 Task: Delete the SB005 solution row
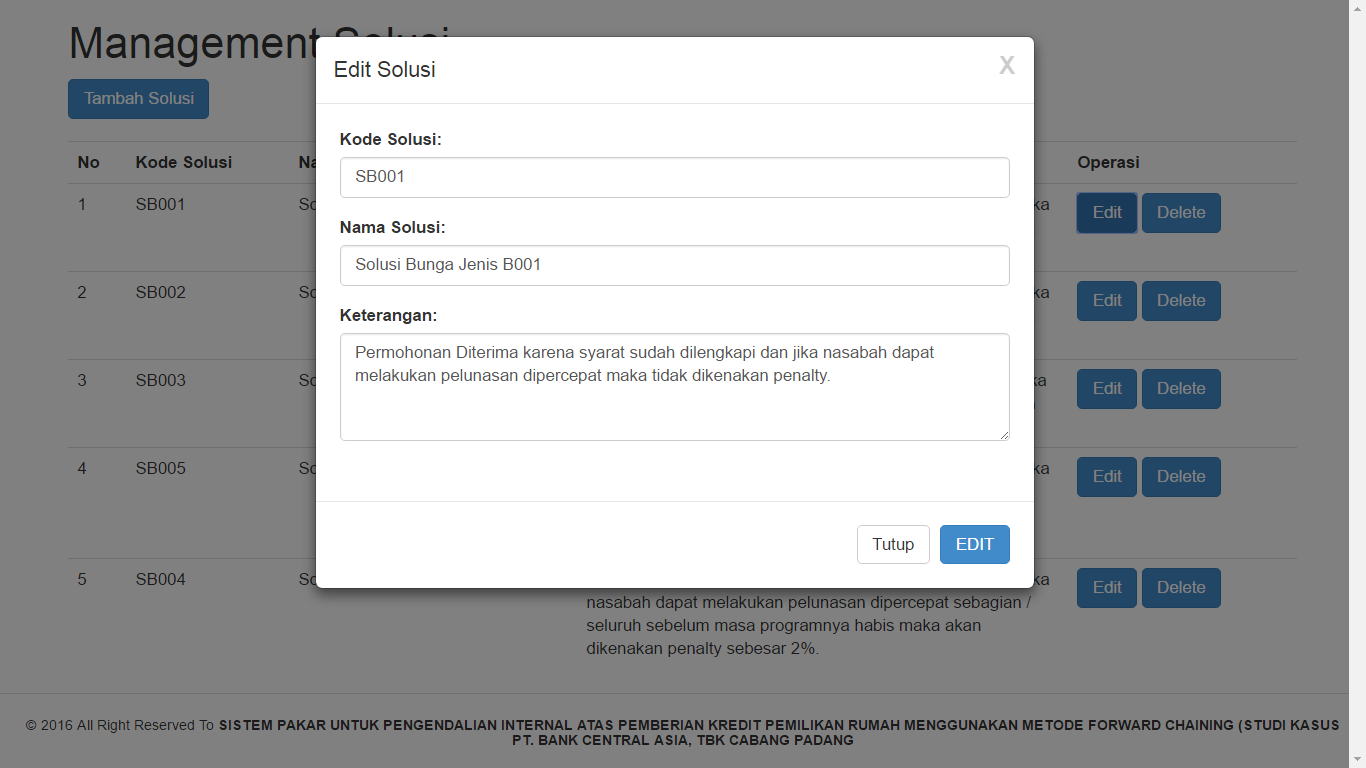(1181, 477)
